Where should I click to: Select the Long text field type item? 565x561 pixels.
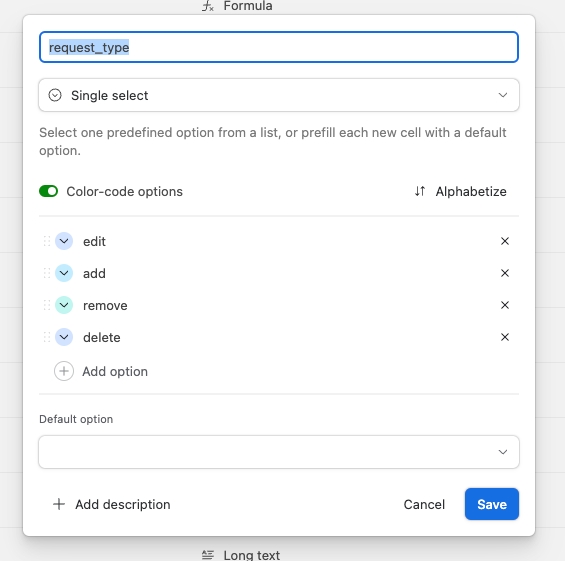(241, 555)
